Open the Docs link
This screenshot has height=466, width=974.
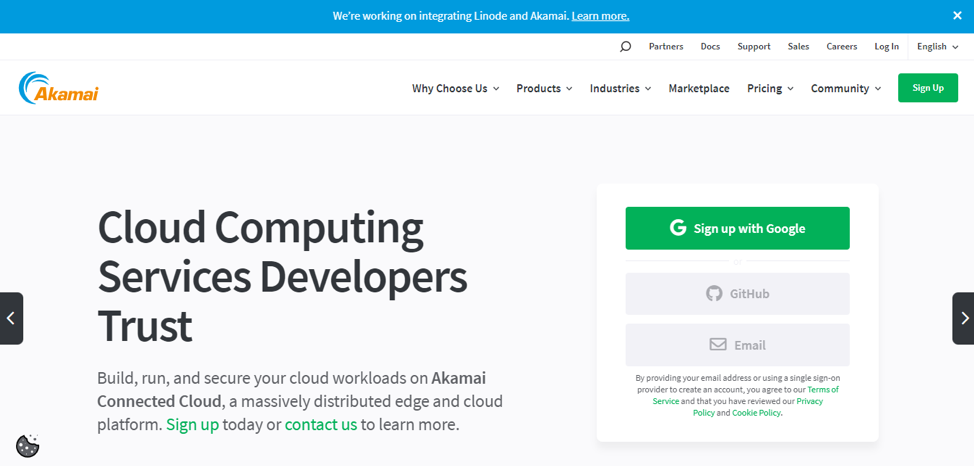710,47
